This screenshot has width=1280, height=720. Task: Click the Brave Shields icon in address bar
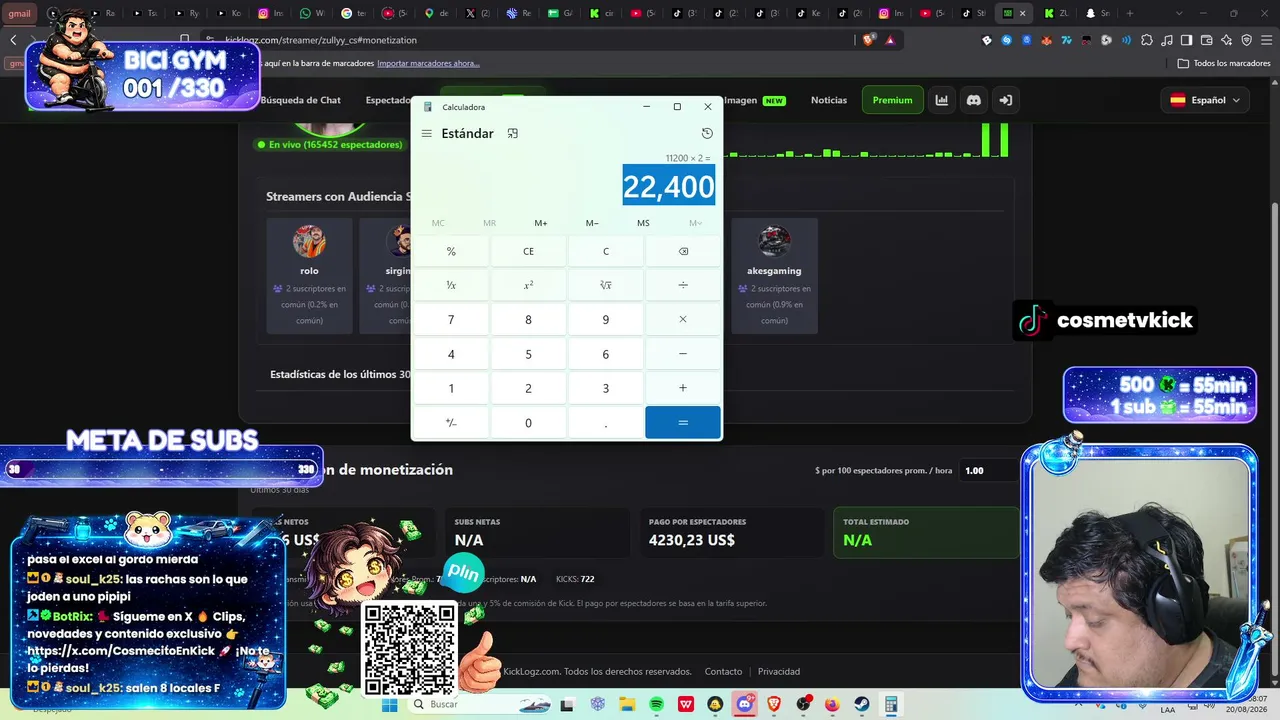[868, 40]
